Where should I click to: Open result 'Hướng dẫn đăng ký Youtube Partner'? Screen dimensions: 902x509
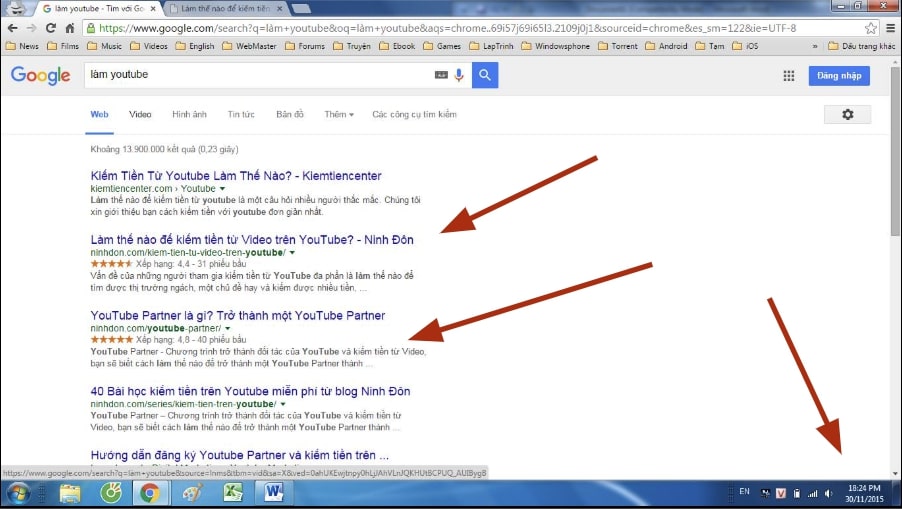[239, 455]
